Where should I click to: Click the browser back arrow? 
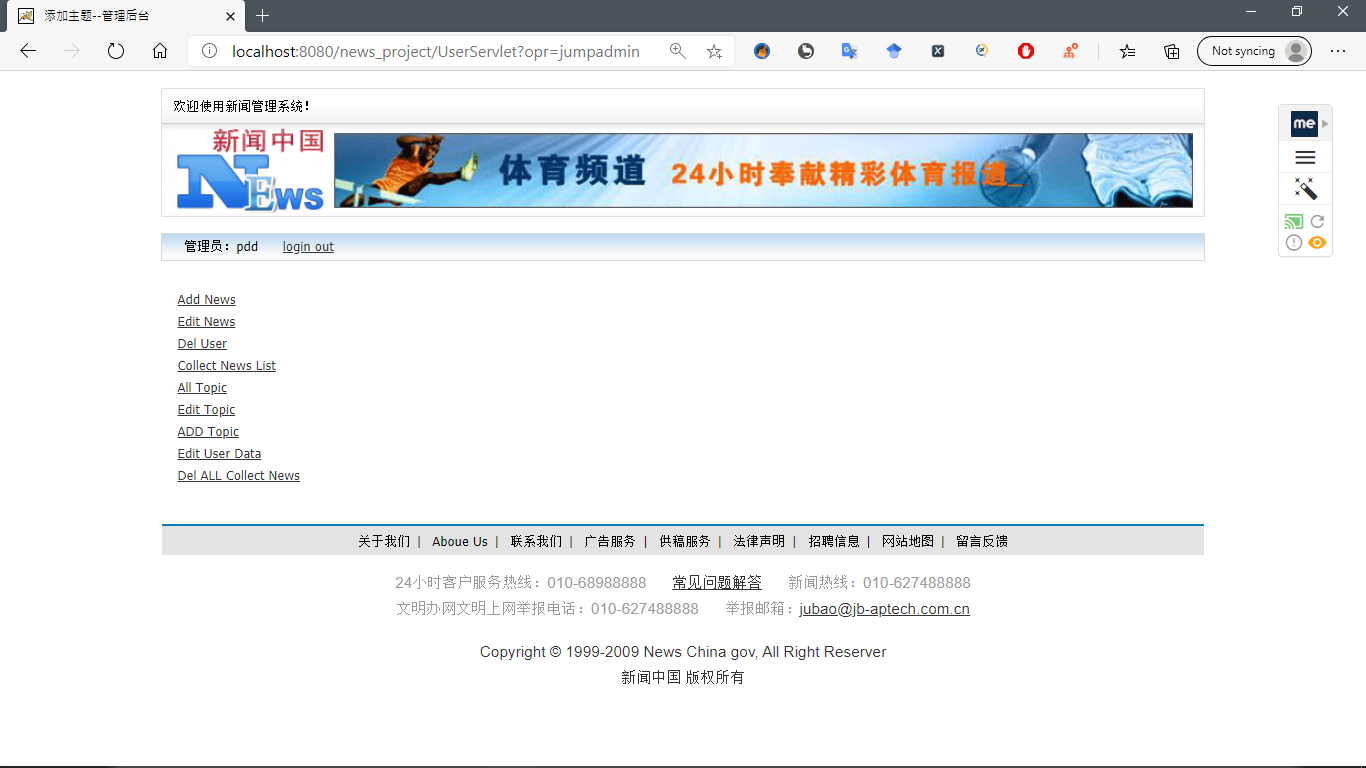(x=28, y=51)
